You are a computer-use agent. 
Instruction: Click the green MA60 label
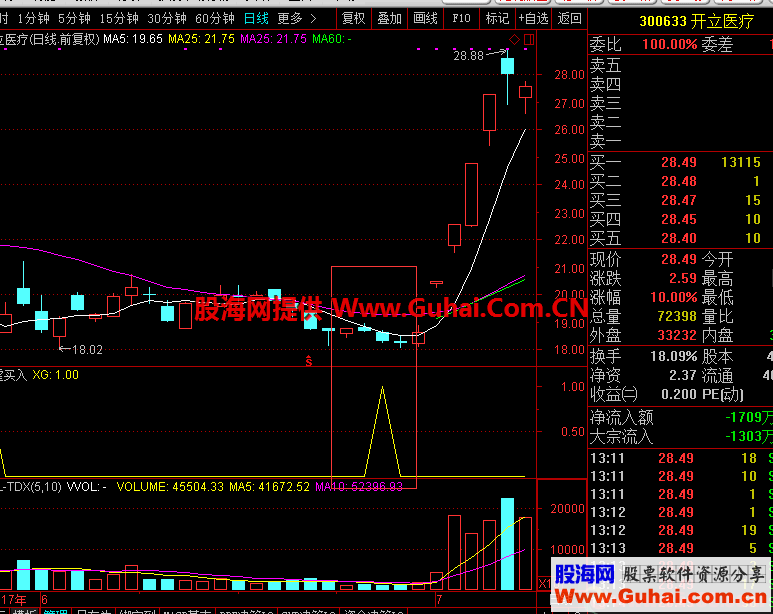click(332, 39)
